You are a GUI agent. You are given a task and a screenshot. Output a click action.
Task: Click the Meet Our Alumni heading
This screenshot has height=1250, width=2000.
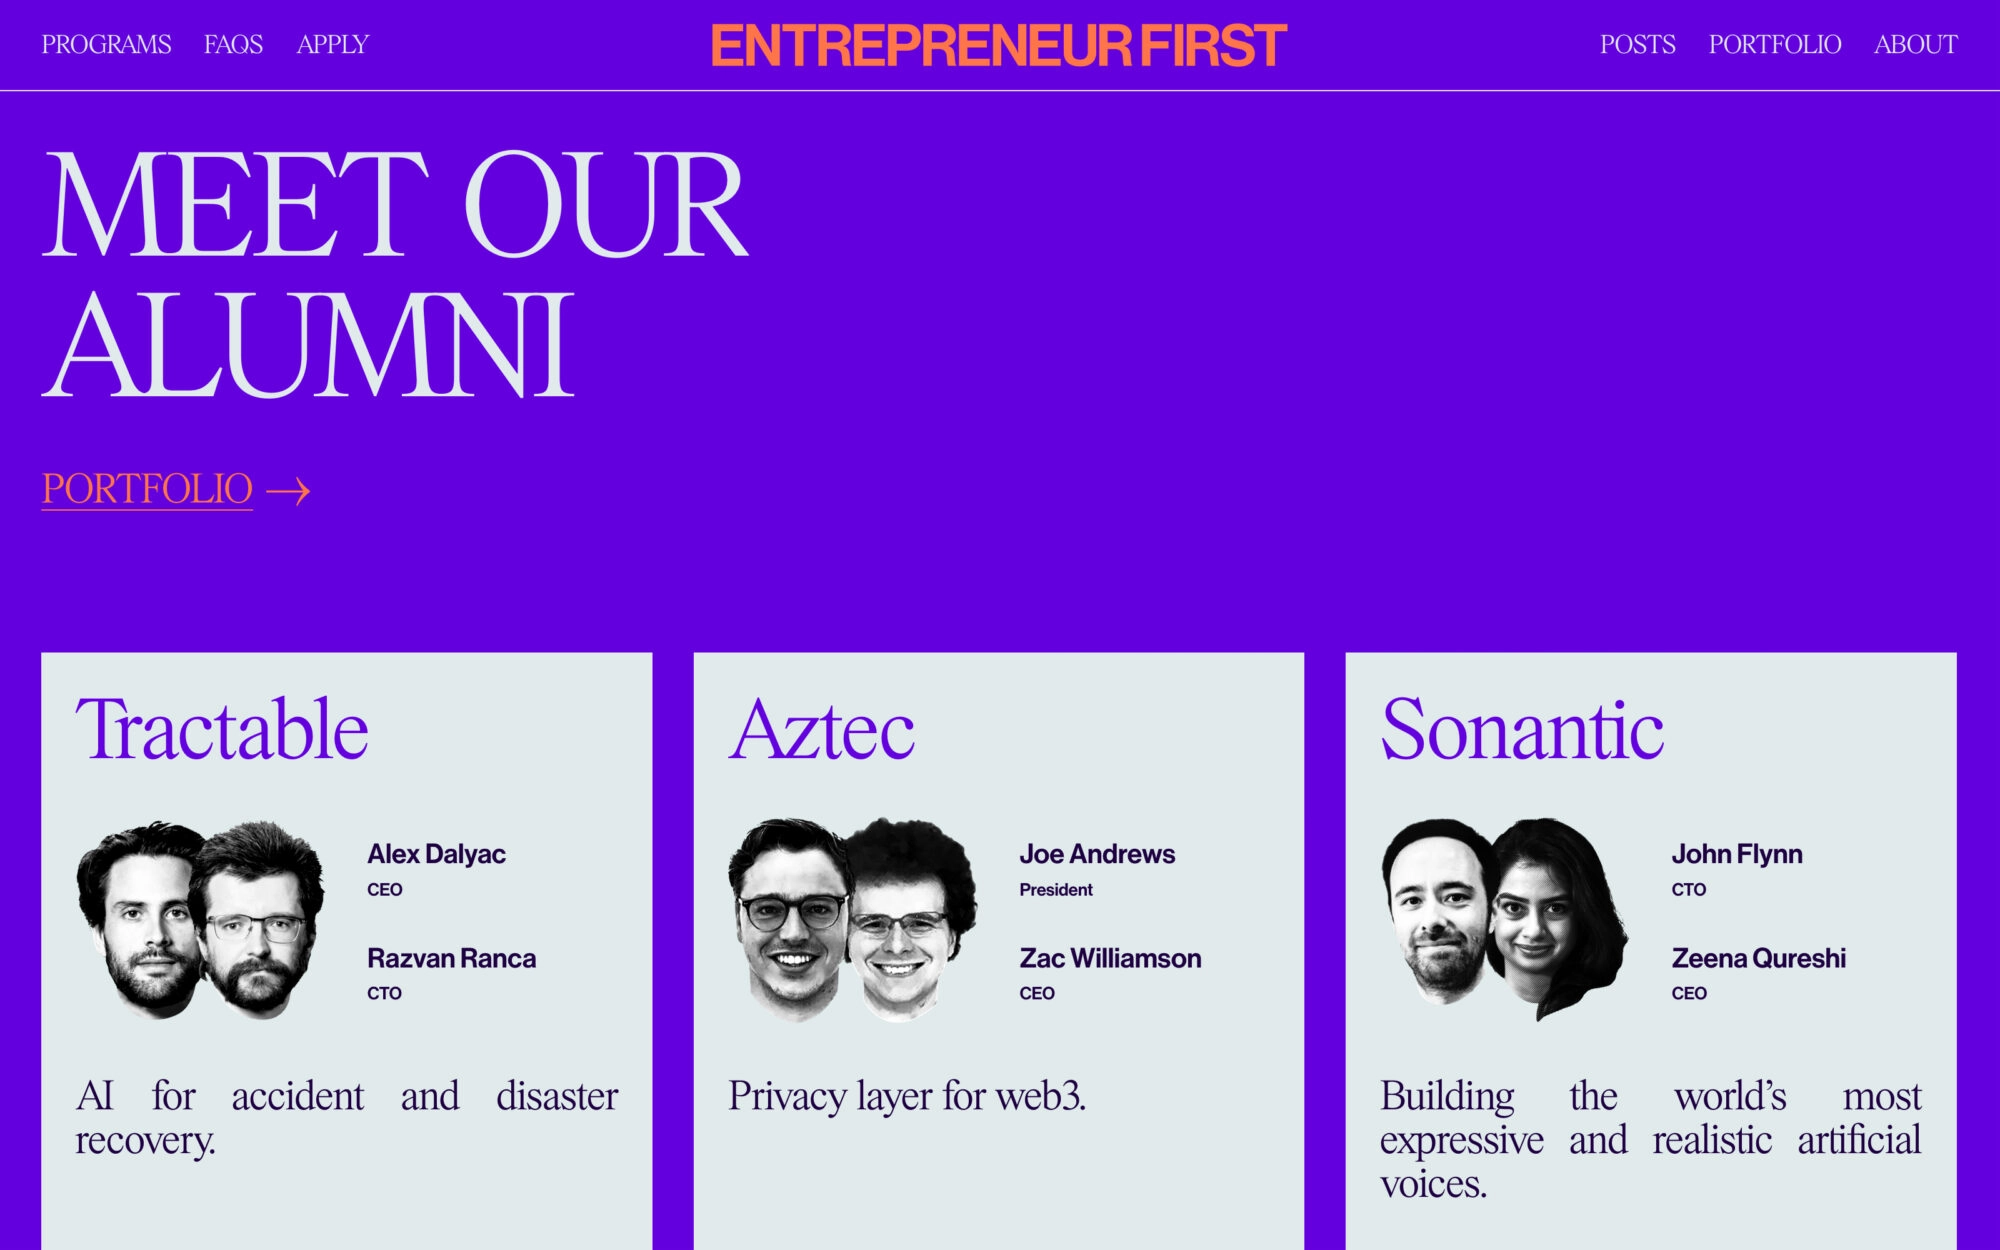395,273
